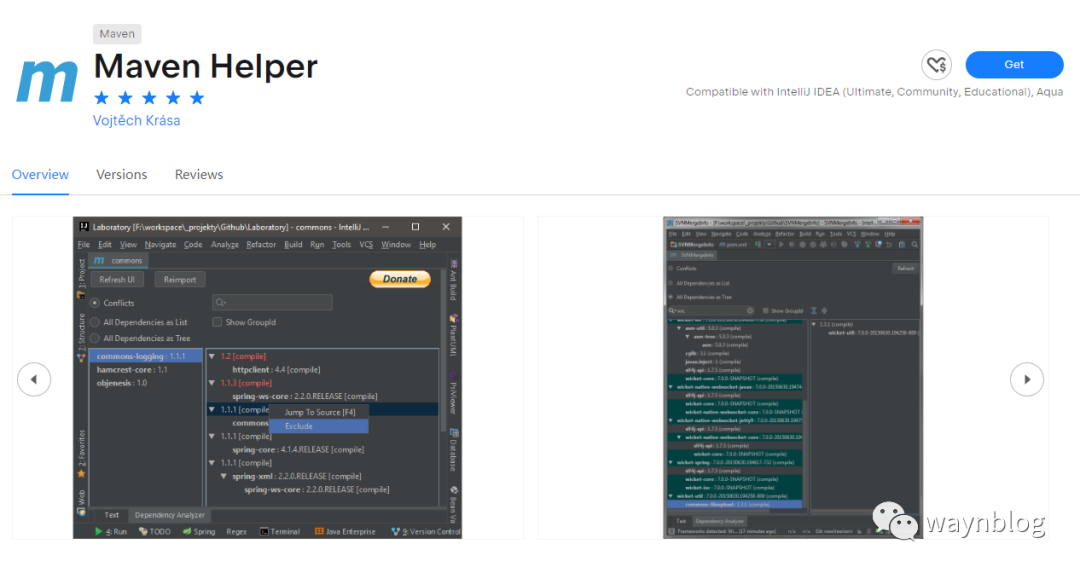Click the heart wishlist icon beside Get
1080x573 pixels.
coord(936,65)
